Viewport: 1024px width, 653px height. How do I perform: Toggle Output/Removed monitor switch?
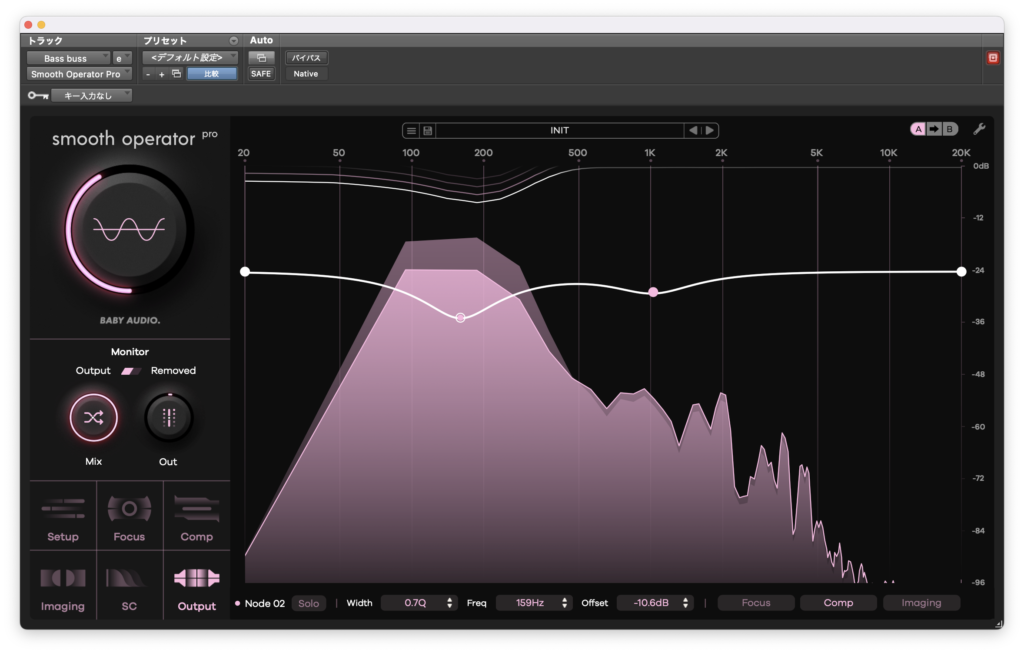131,371
